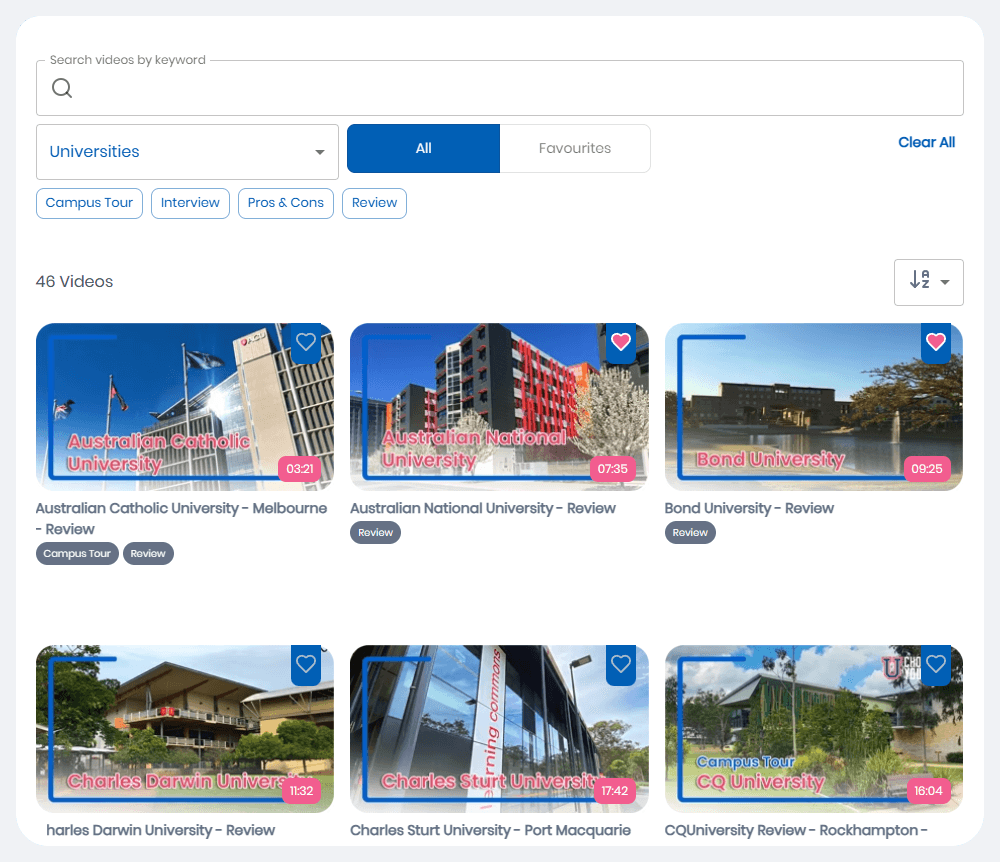Screen dimensions: 1000x862
Task: Open 'Australian Catholic University - Melbourne - Review' title
Action: 181,519
